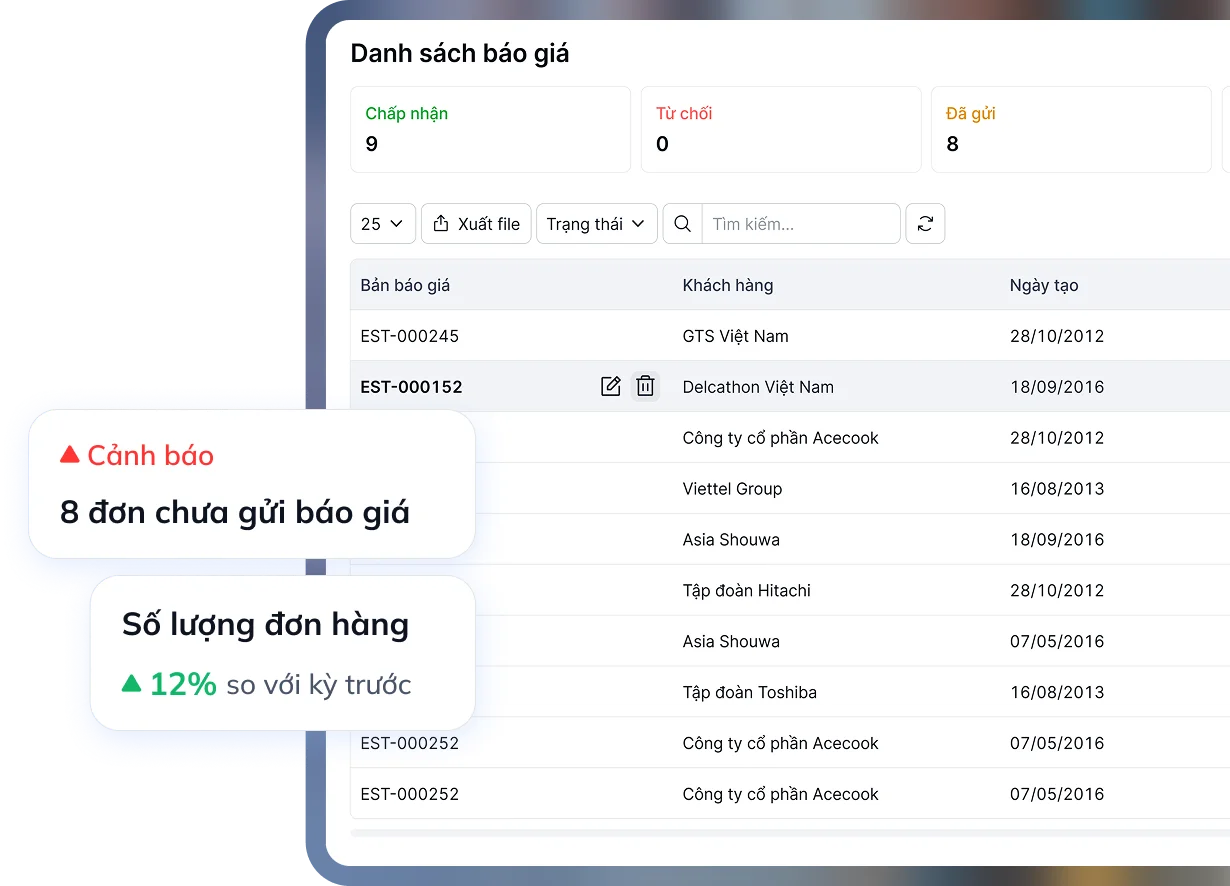Image resolution: width=1230 pixels, height=886 pixels.
Task: Delete quote EST-000152 with the trash icon
Action: 646,386
